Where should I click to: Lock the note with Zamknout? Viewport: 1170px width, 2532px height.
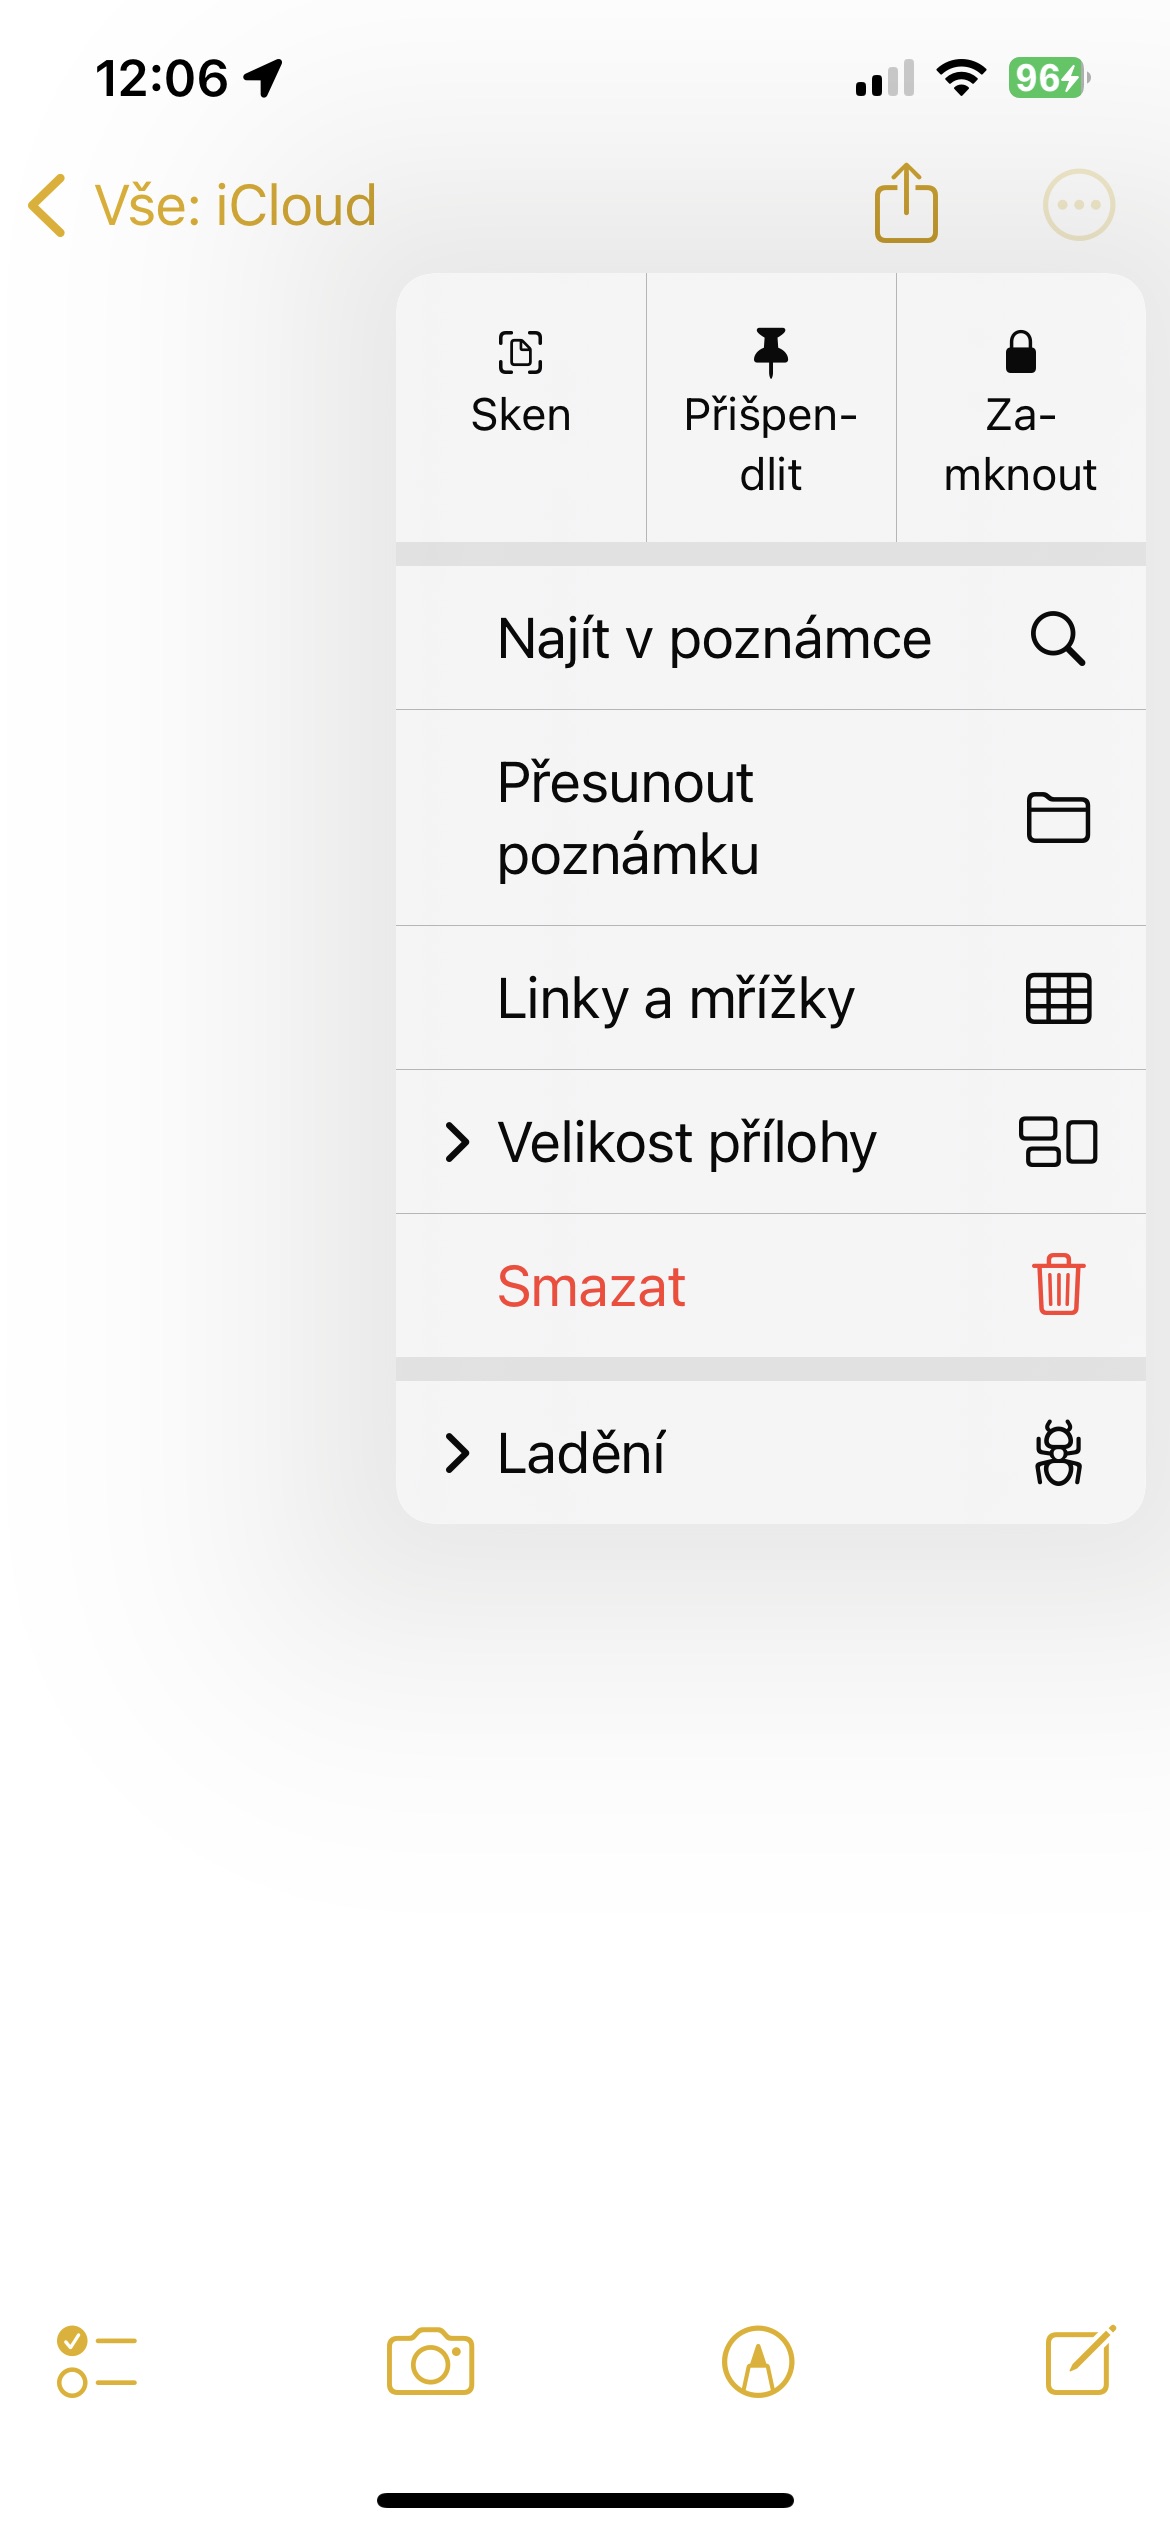tap(1020, 408)
